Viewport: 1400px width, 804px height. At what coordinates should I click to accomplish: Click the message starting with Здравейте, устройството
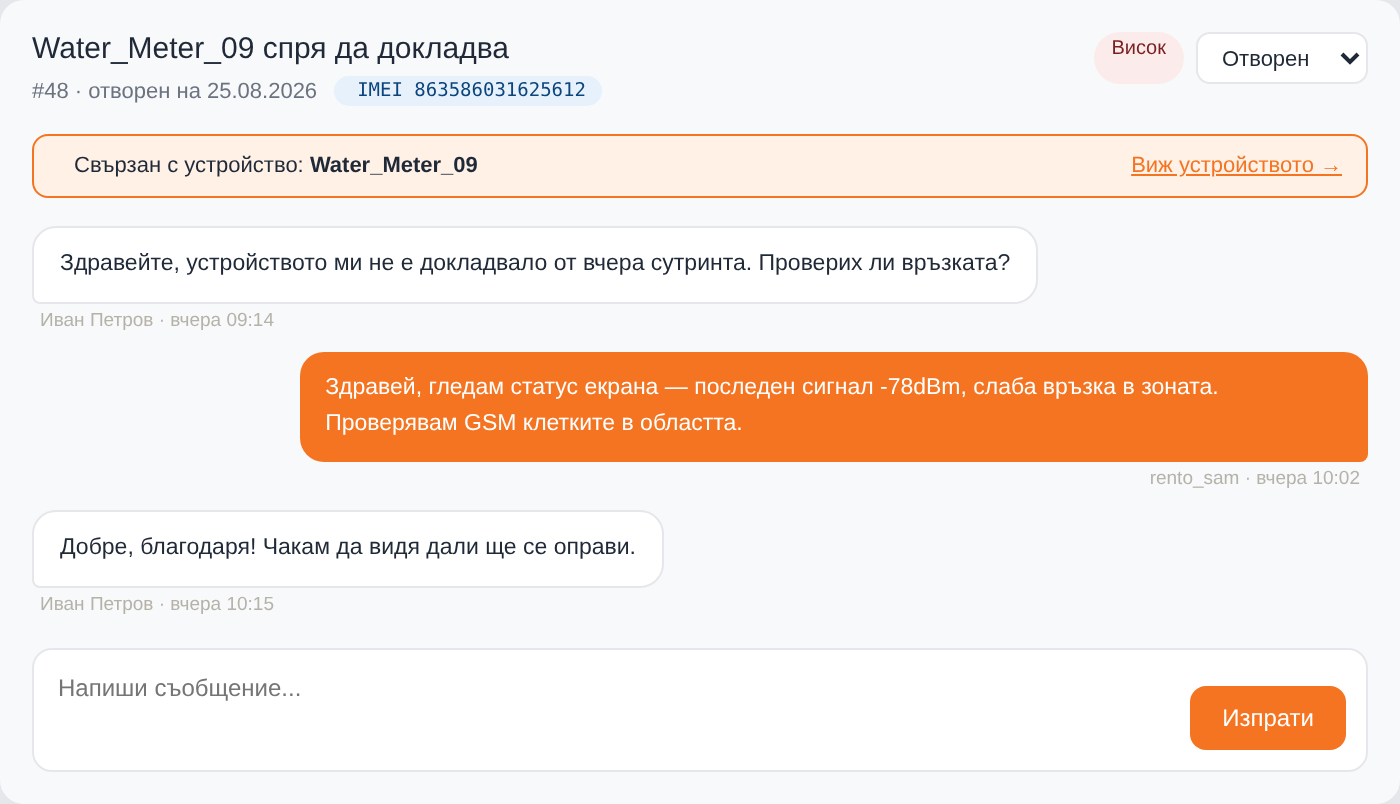(535, 265)
